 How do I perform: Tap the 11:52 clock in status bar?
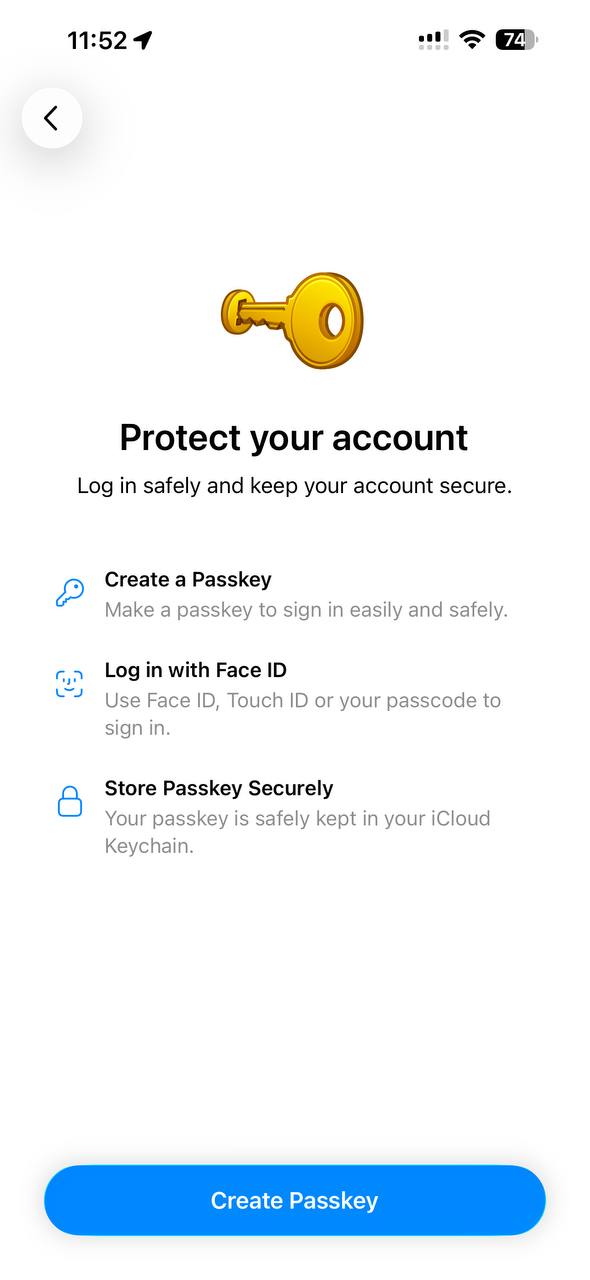click(x=97, y=40)
